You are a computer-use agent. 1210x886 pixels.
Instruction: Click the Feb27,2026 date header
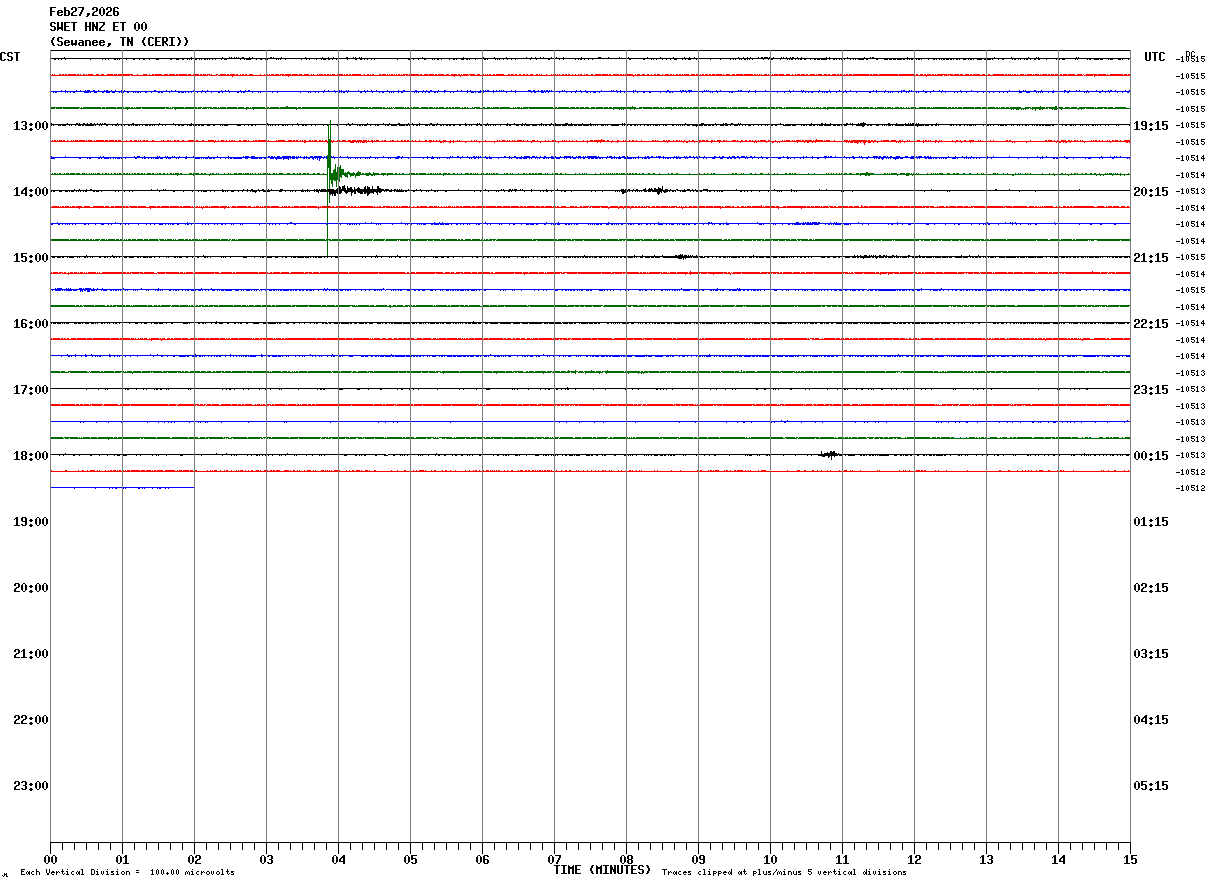coord(84,12)
